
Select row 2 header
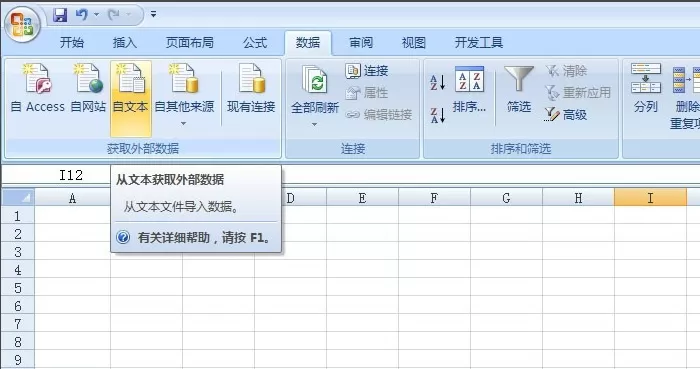coord(18,234)
